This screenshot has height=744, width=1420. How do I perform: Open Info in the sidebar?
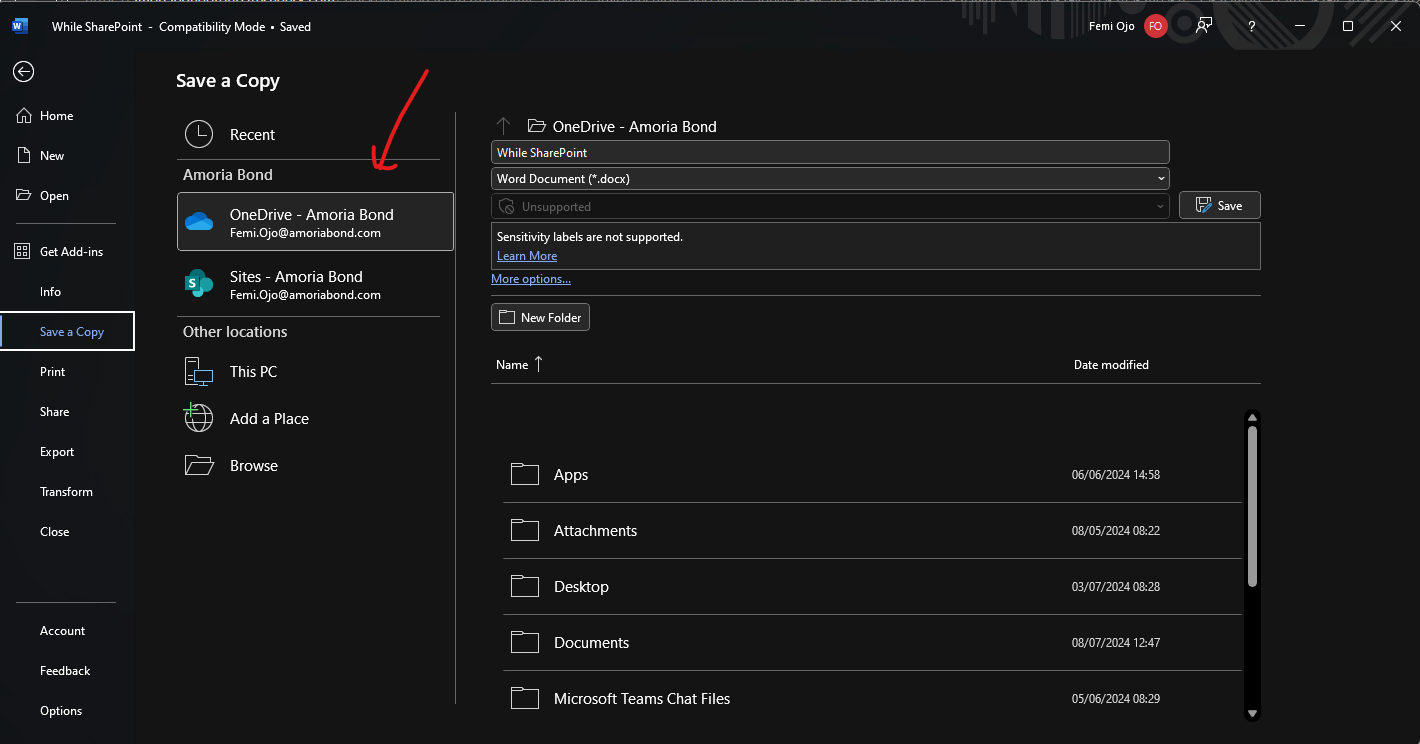point(50,292)
